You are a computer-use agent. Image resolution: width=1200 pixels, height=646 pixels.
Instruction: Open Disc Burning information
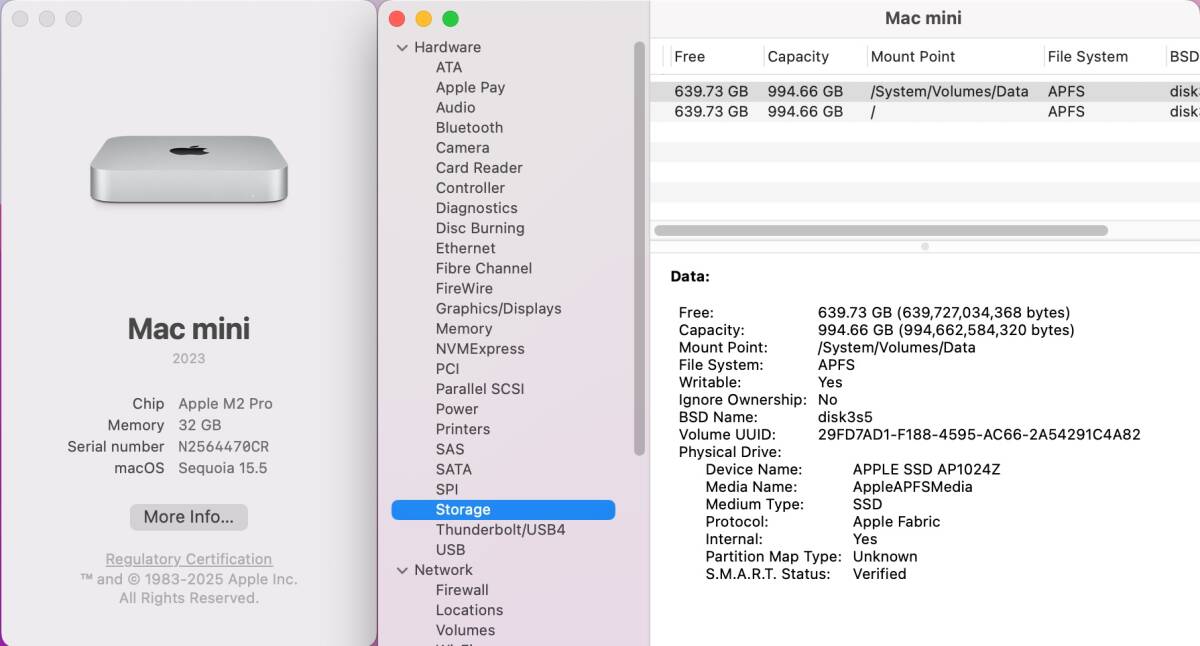coord(480,228)
